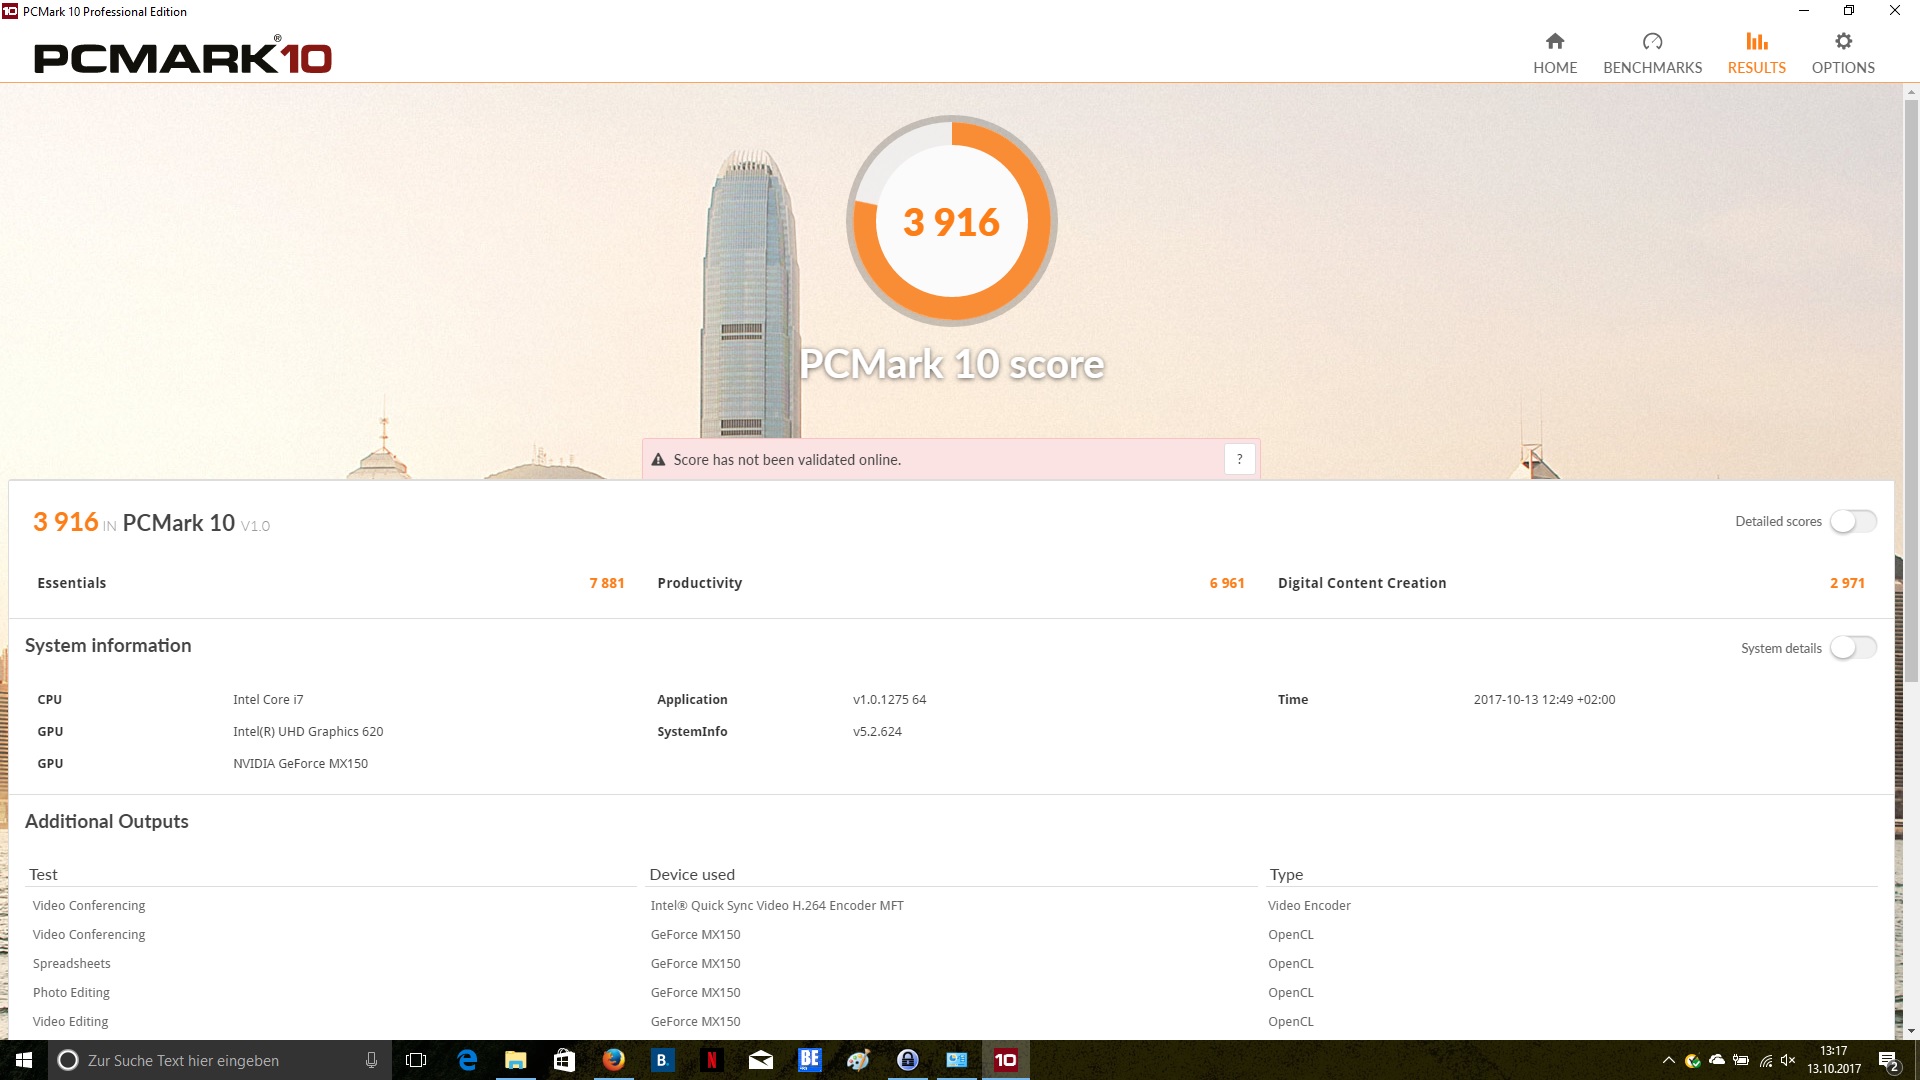Open the Mail app from the taskbar
1920x1080 pixels.
click(760, 1060)
